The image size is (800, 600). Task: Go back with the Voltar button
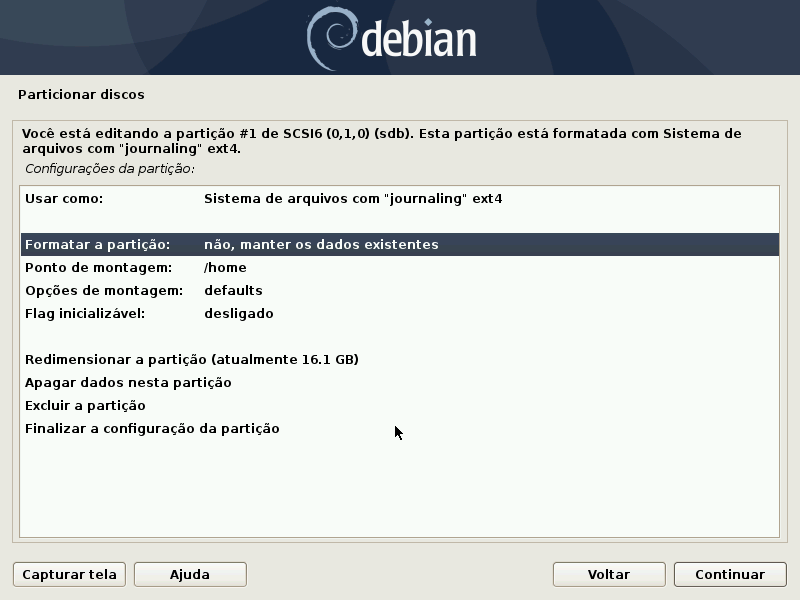609,574
